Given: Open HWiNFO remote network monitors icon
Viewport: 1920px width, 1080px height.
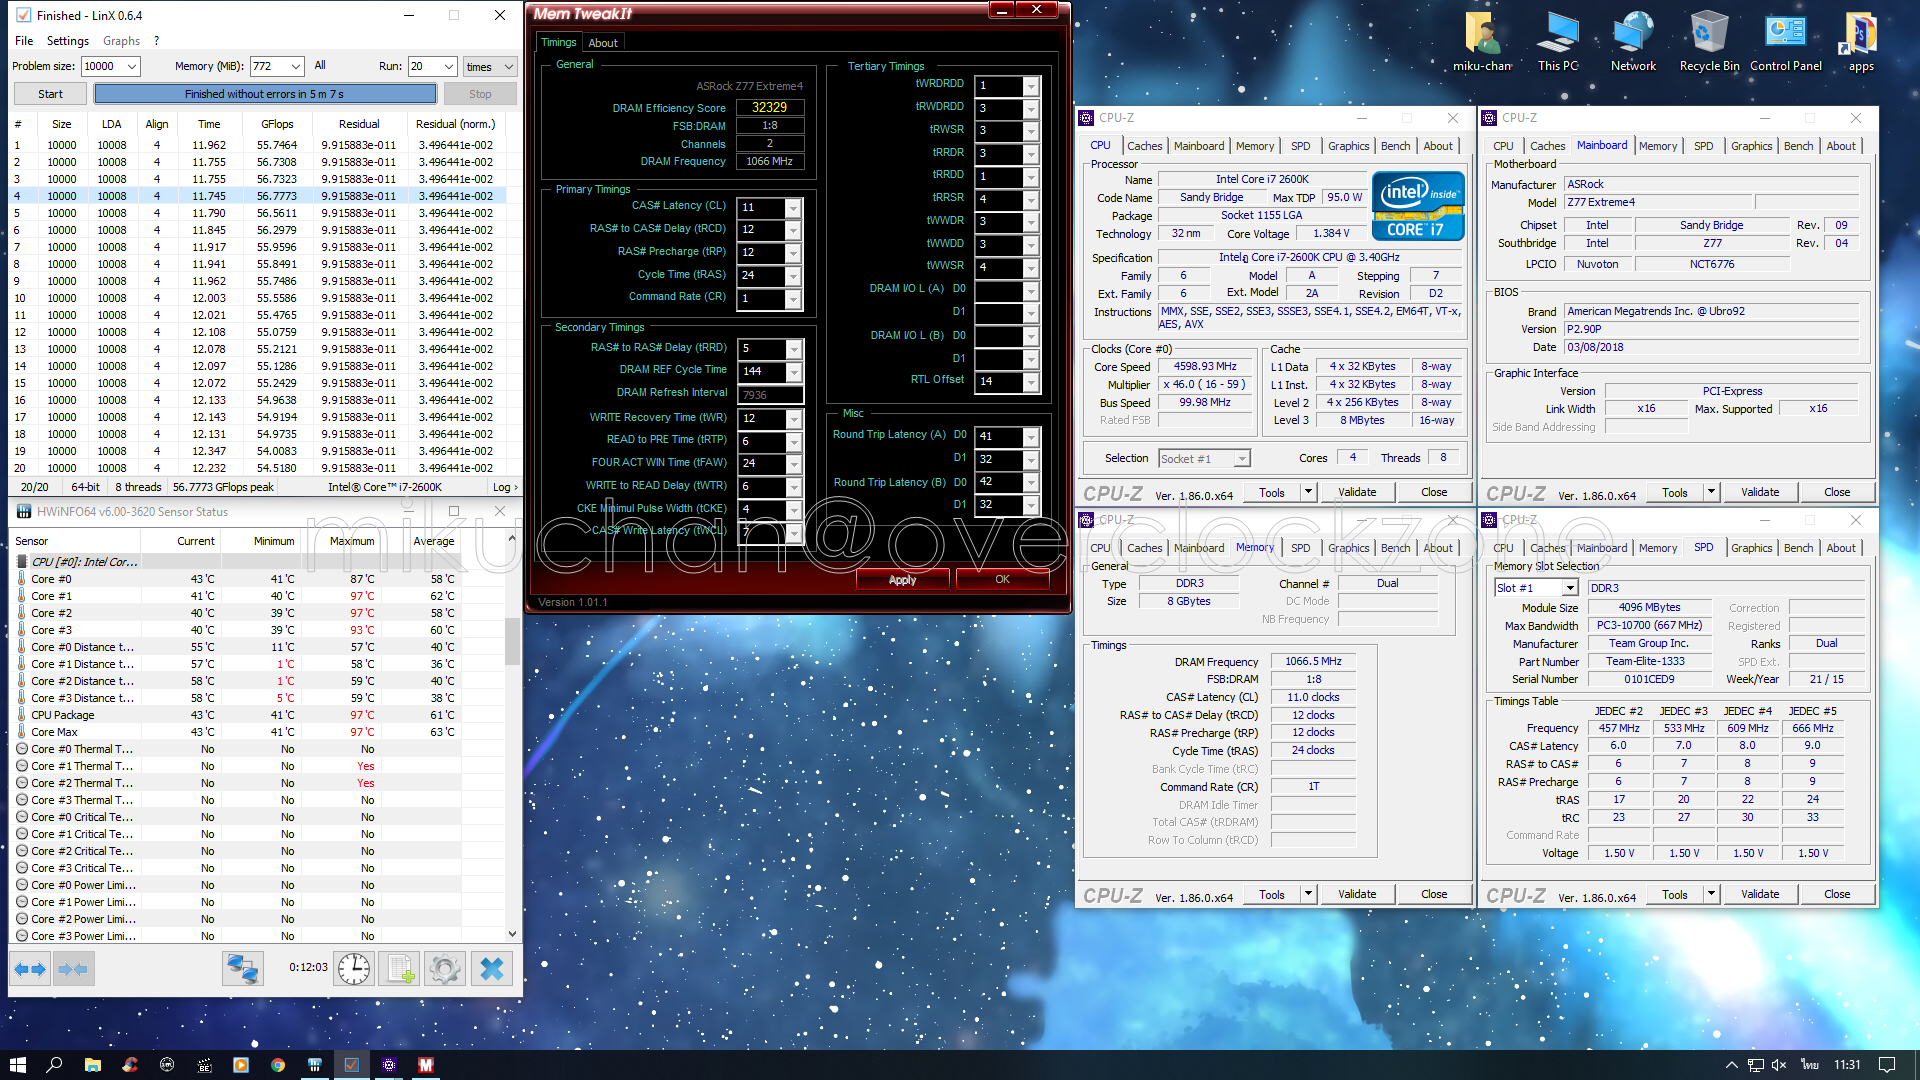Looking at the screenshot, I should (x=242, y=968).
